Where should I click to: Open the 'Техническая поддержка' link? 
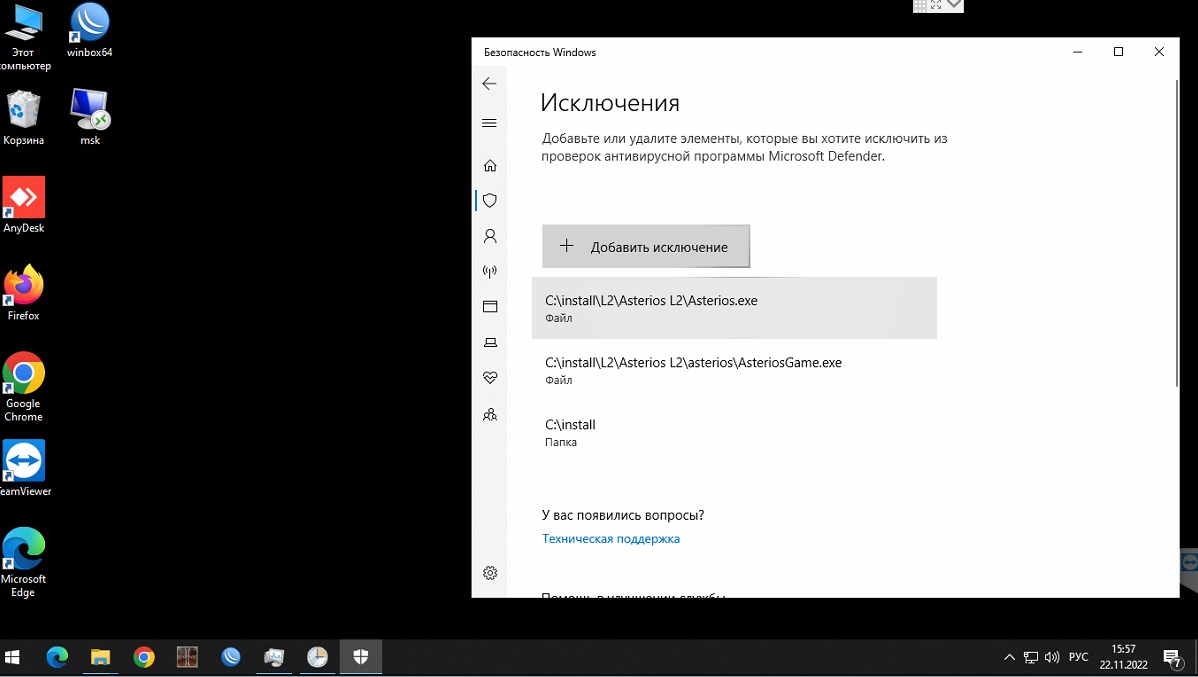(610, 539)
